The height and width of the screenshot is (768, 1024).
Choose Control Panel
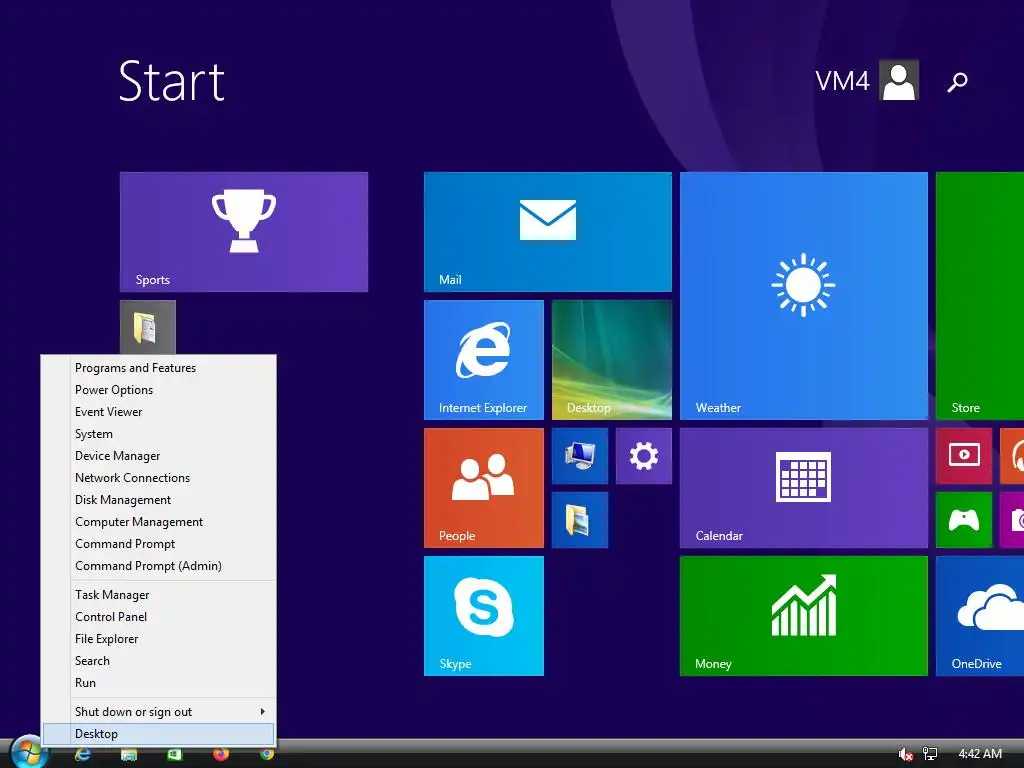click(159, 616)
